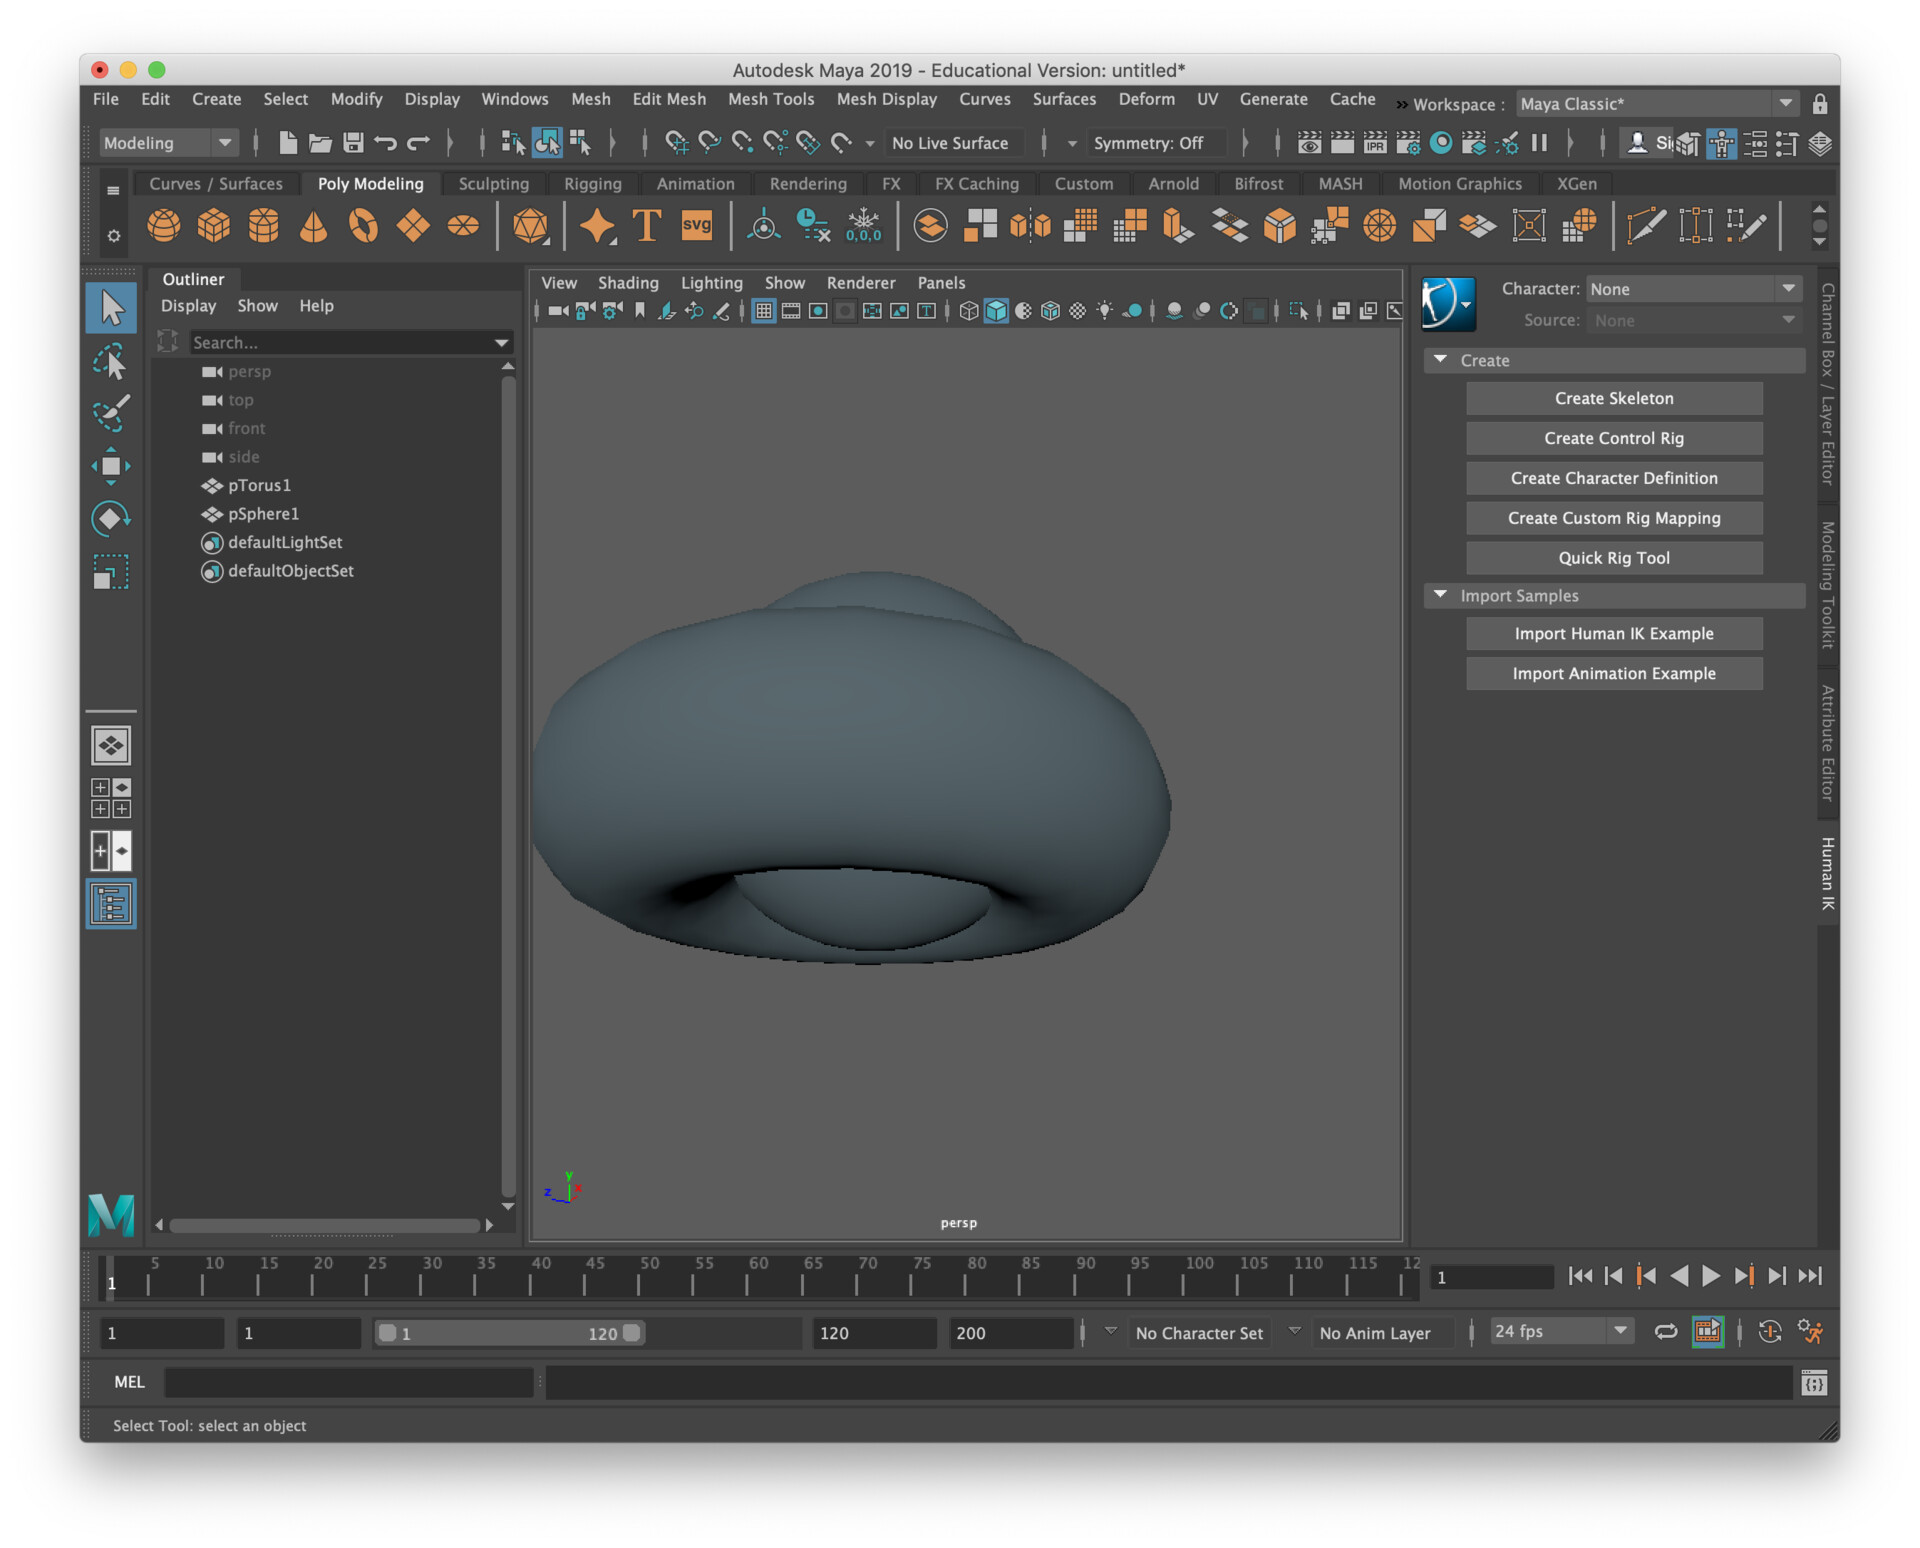The height and width of the screenshot is (1548, 1920).
Task: Switch to the Rigging shelf tab
Action: [x=592, y=184]
